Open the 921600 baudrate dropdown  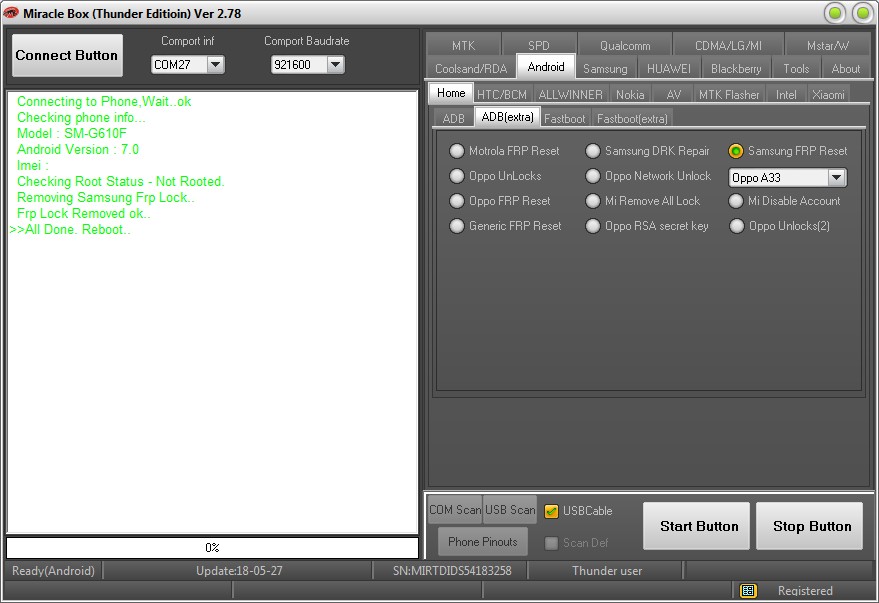point(335,64)
